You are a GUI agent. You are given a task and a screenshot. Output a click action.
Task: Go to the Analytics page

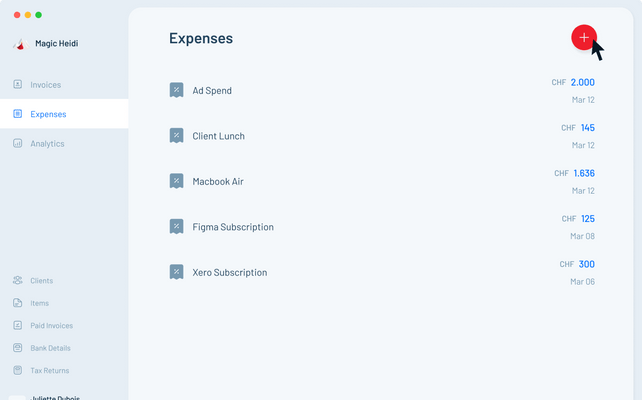pos(47,144)
